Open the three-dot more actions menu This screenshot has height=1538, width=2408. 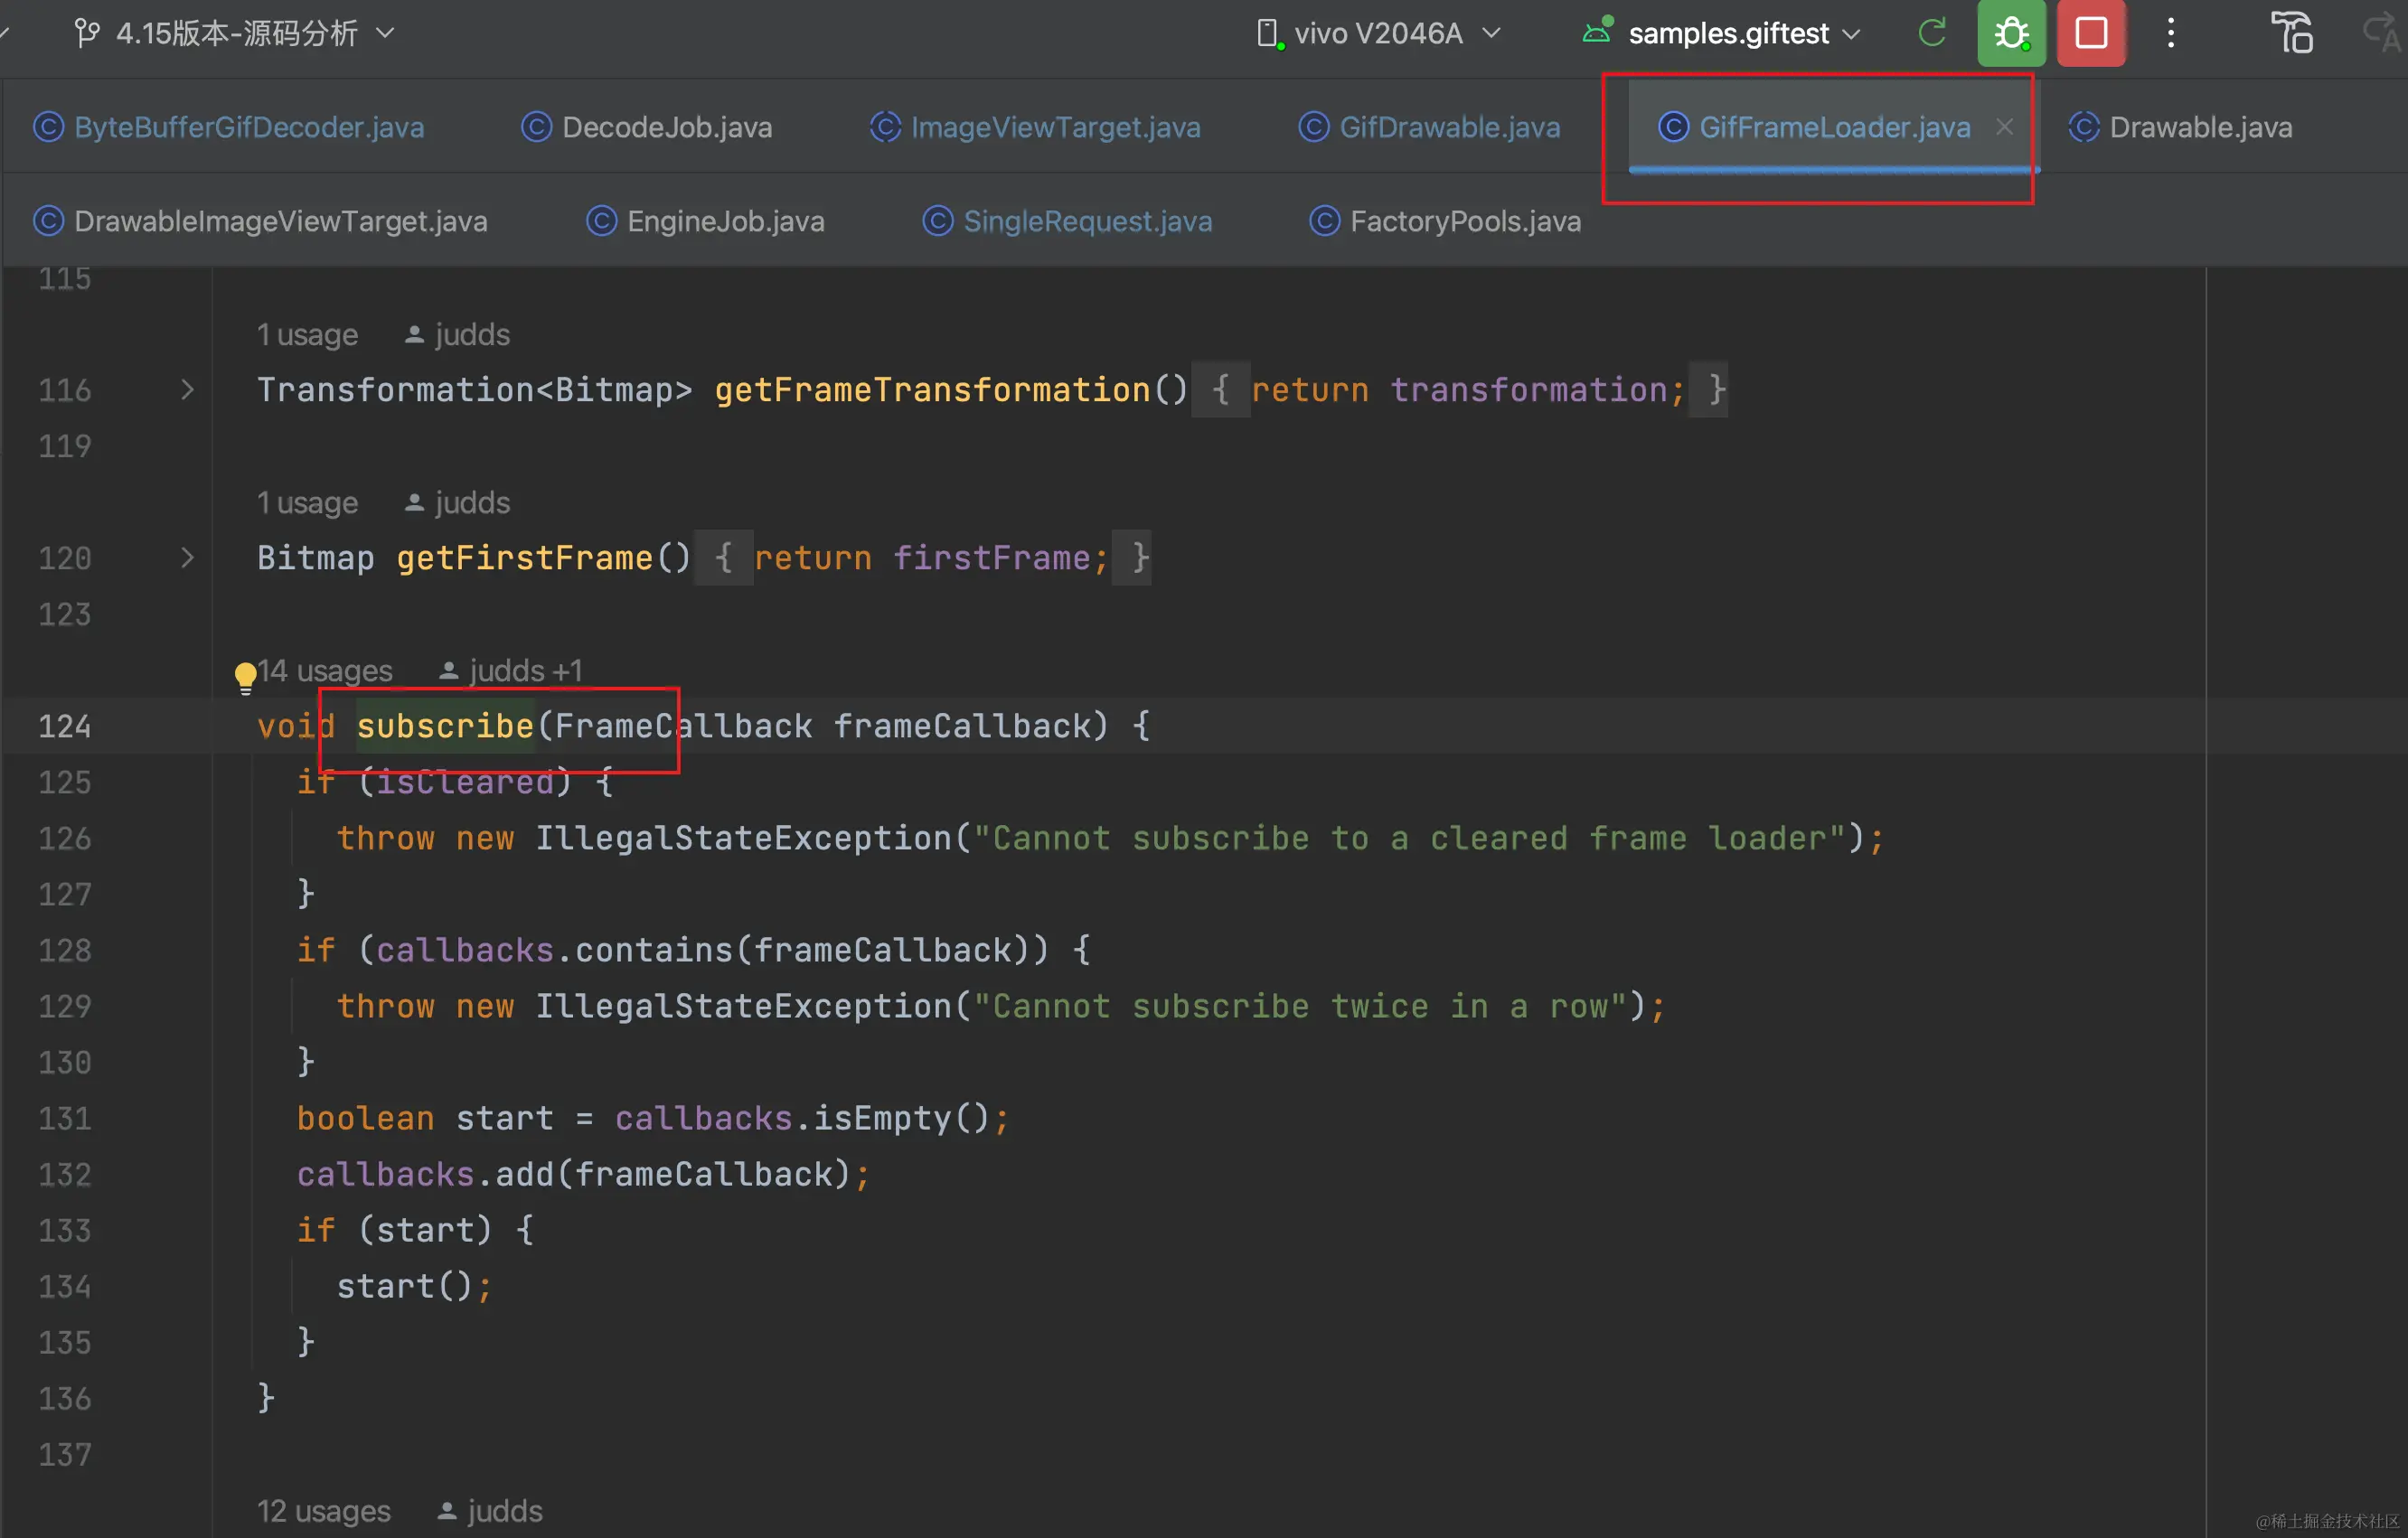pyautogui.click(x=2170, y=33)
